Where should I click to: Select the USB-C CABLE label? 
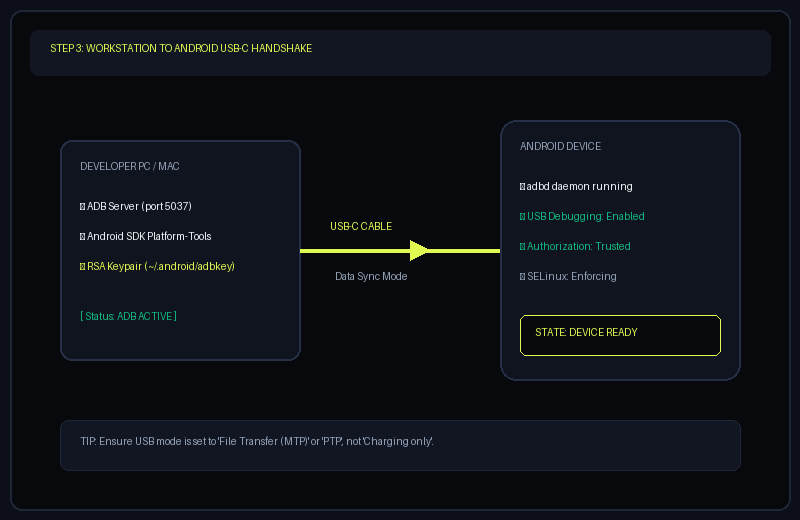click(x=361, y=227)
